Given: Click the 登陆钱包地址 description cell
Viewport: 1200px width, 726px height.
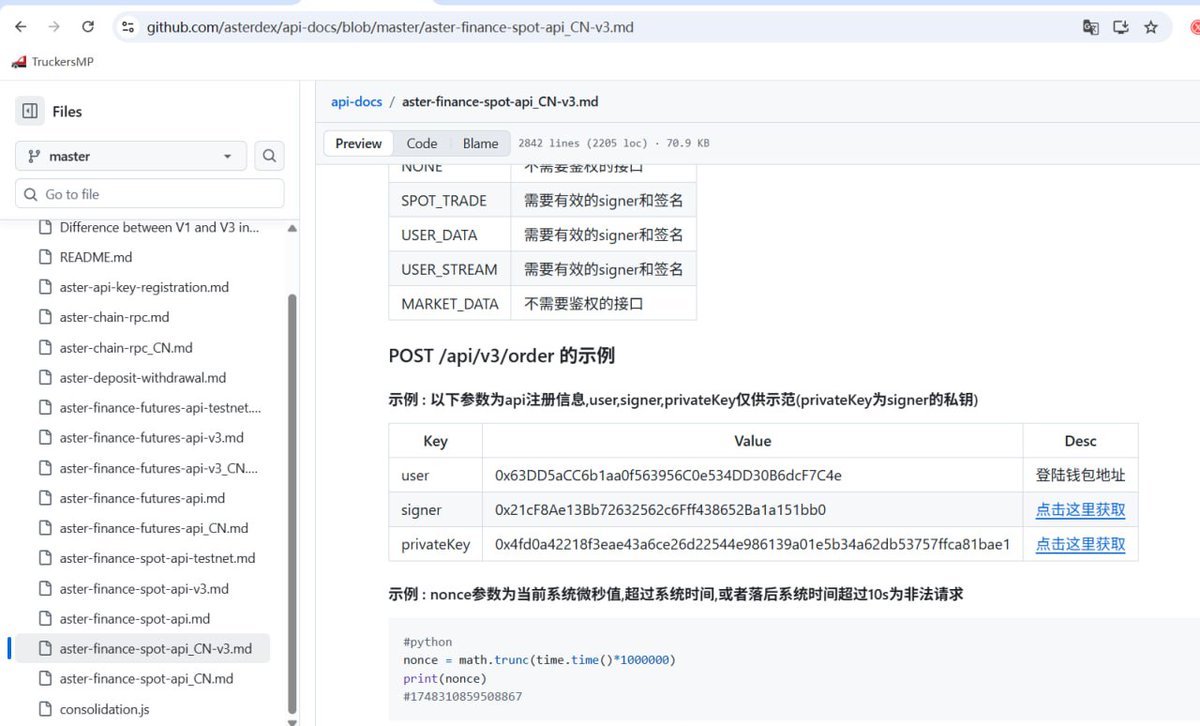Looking at the screenshot, I should tap(1080, 475).
